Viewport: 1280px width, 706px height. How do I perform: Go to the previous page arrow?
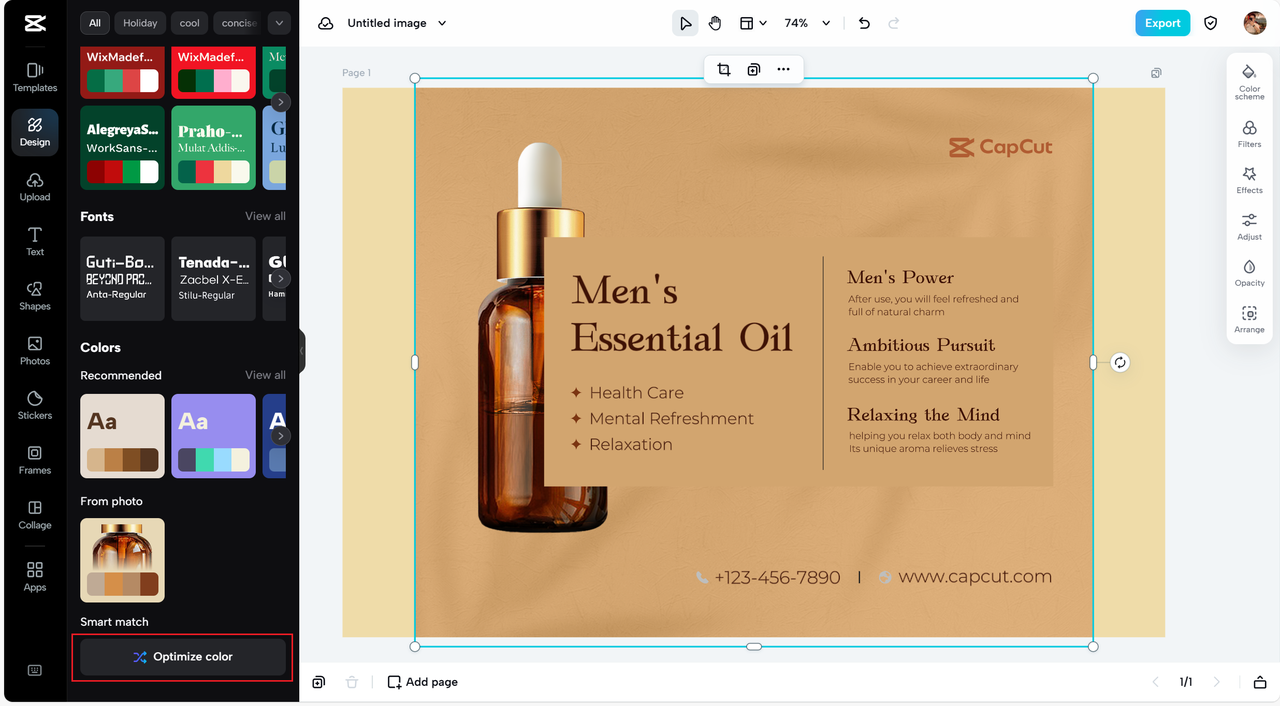pyautogui.click(x=1156, y=682)
